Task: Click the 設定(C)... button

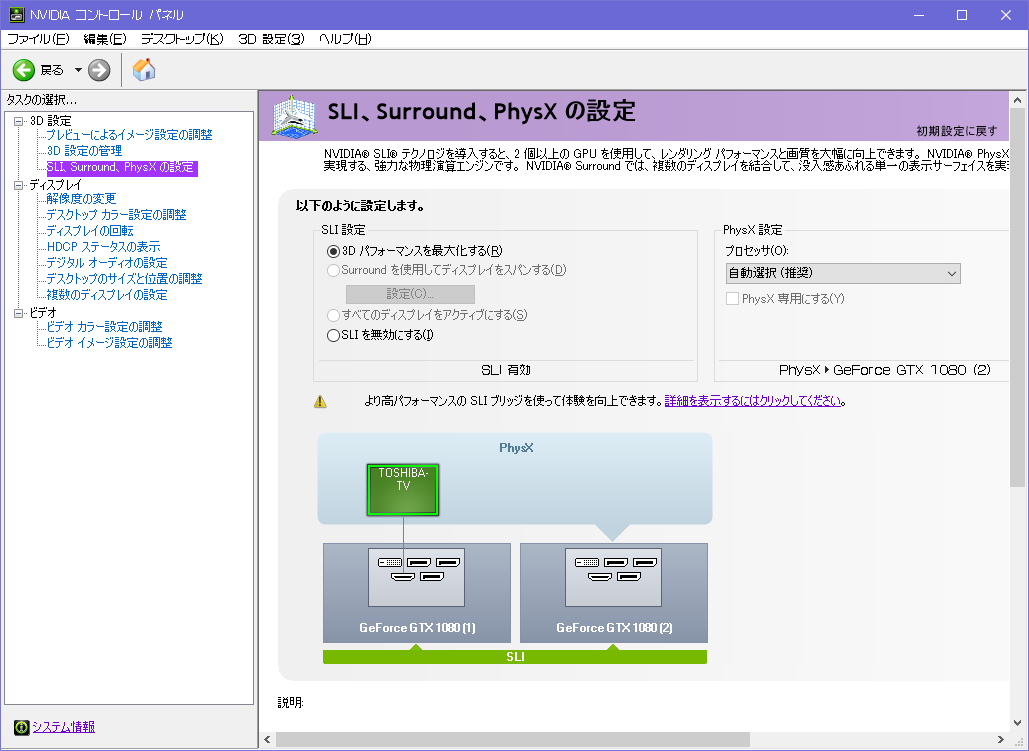Action: [410, 293]
